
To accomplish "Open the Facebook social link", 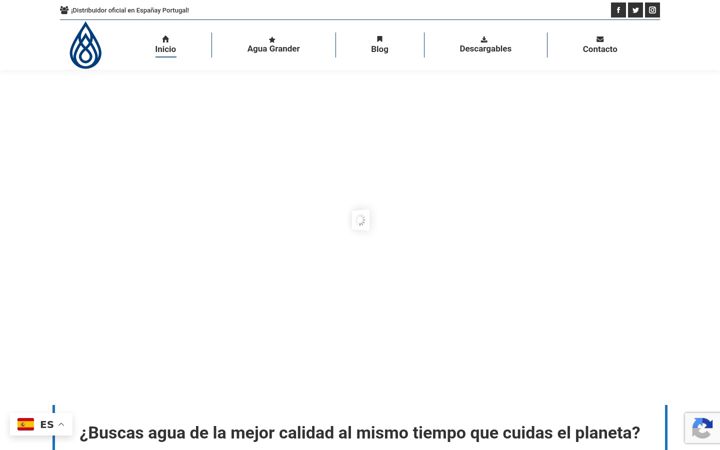I will pyautogui.click(x=618, y=10).
